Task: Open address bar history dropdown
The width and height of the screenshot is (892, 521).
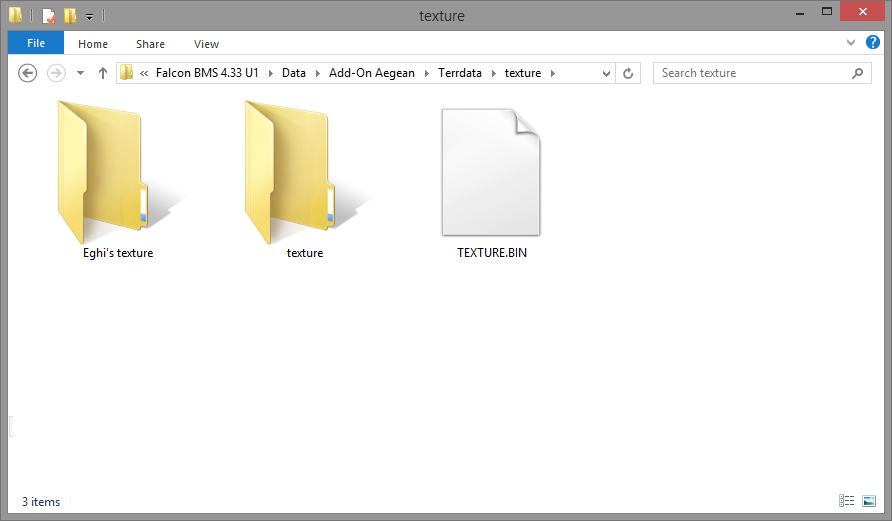Action: coord(606,73)
